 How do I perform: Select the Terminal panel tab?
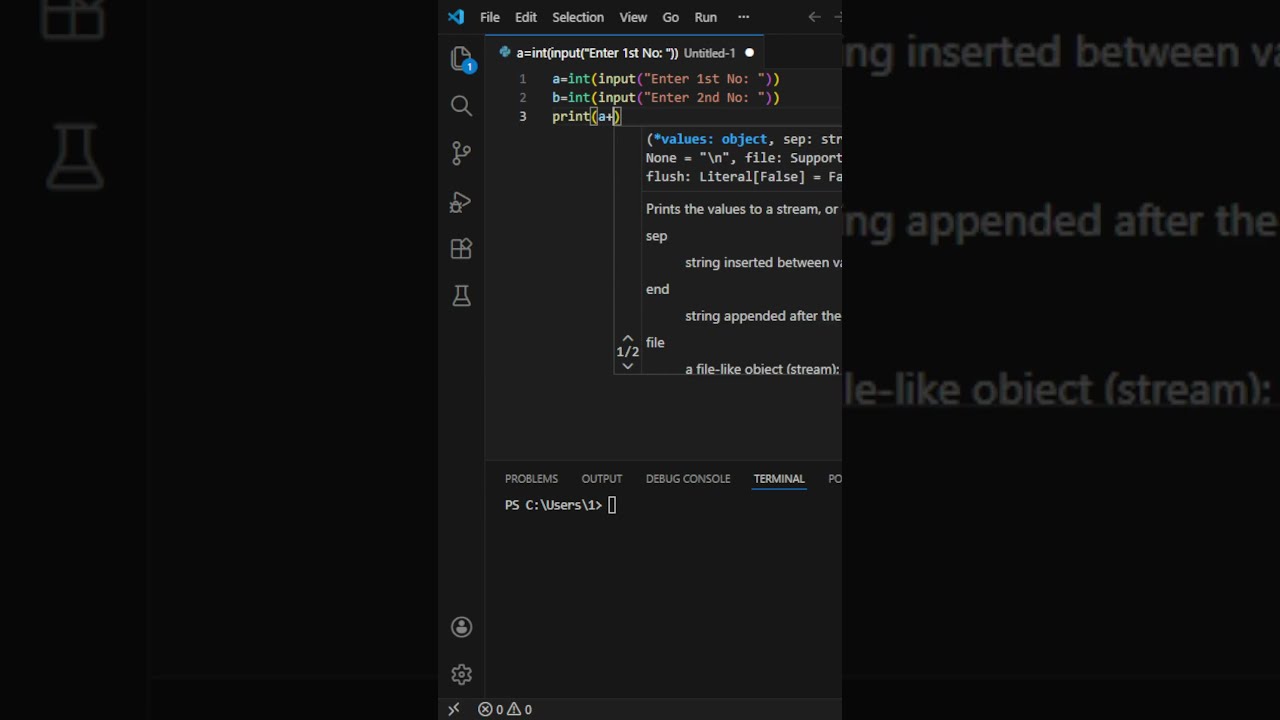[779, 479]
